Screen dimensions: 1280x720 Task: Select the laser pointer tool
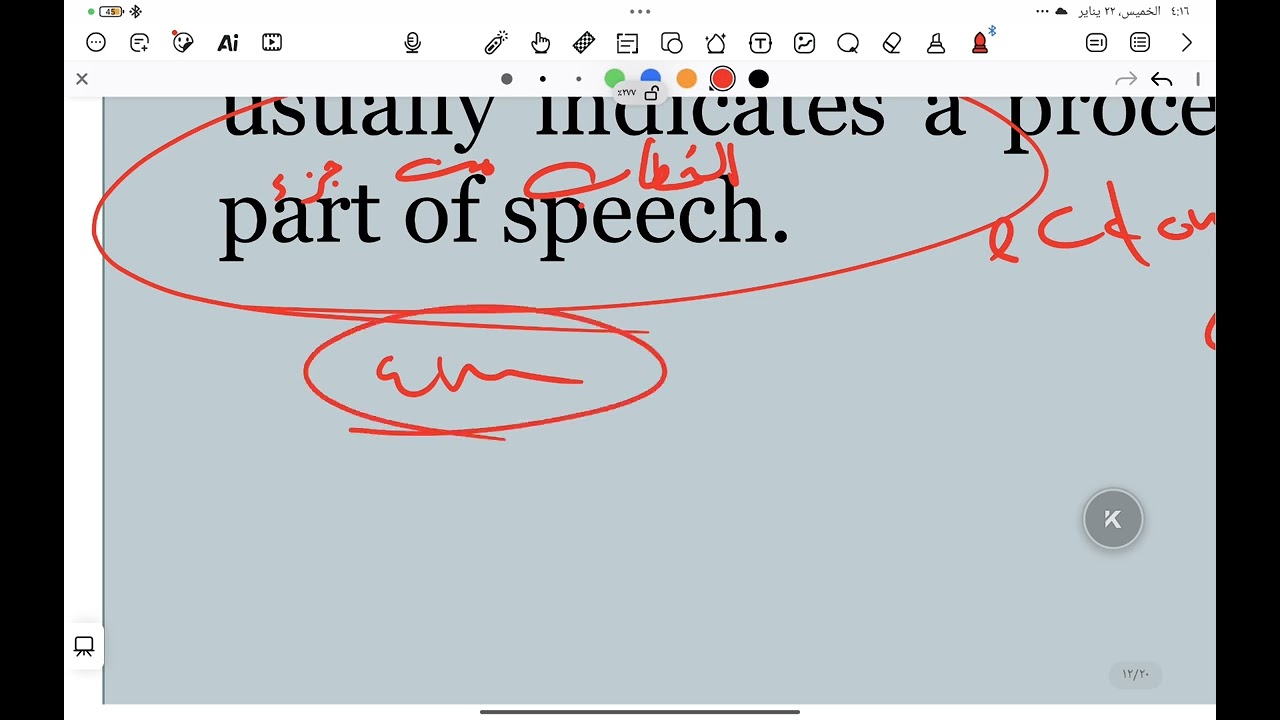coord(496,43)
